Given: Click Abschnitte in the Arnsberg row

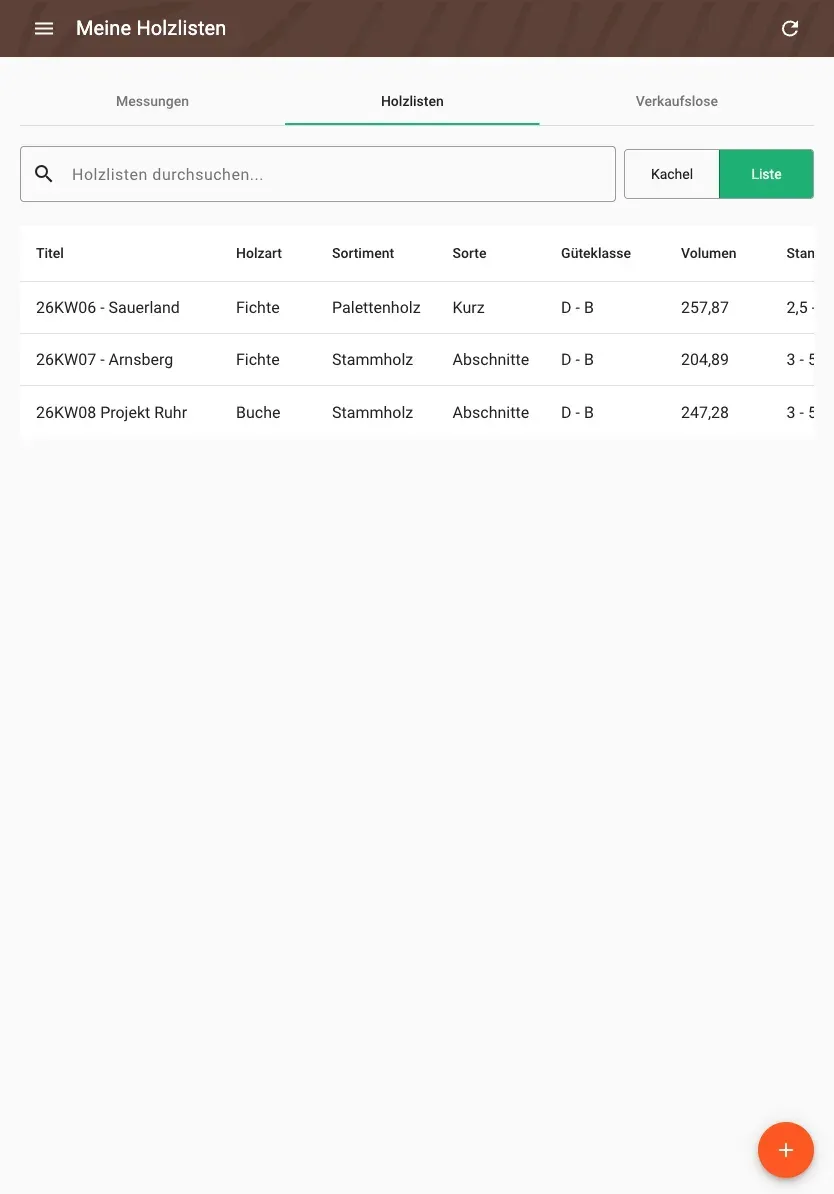Looking at the screenshot, I should pos(490,359).
